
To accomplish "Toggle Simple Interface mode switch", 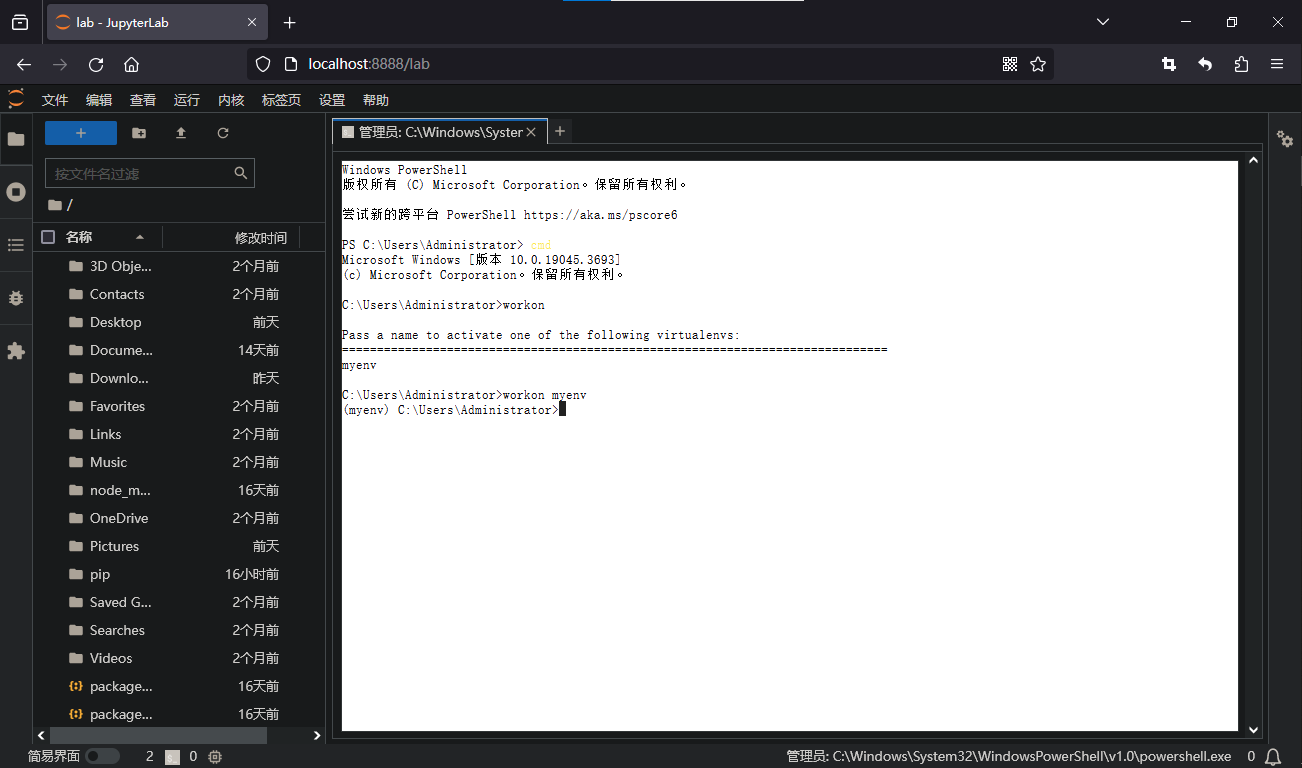I will [x=102, y=757].
